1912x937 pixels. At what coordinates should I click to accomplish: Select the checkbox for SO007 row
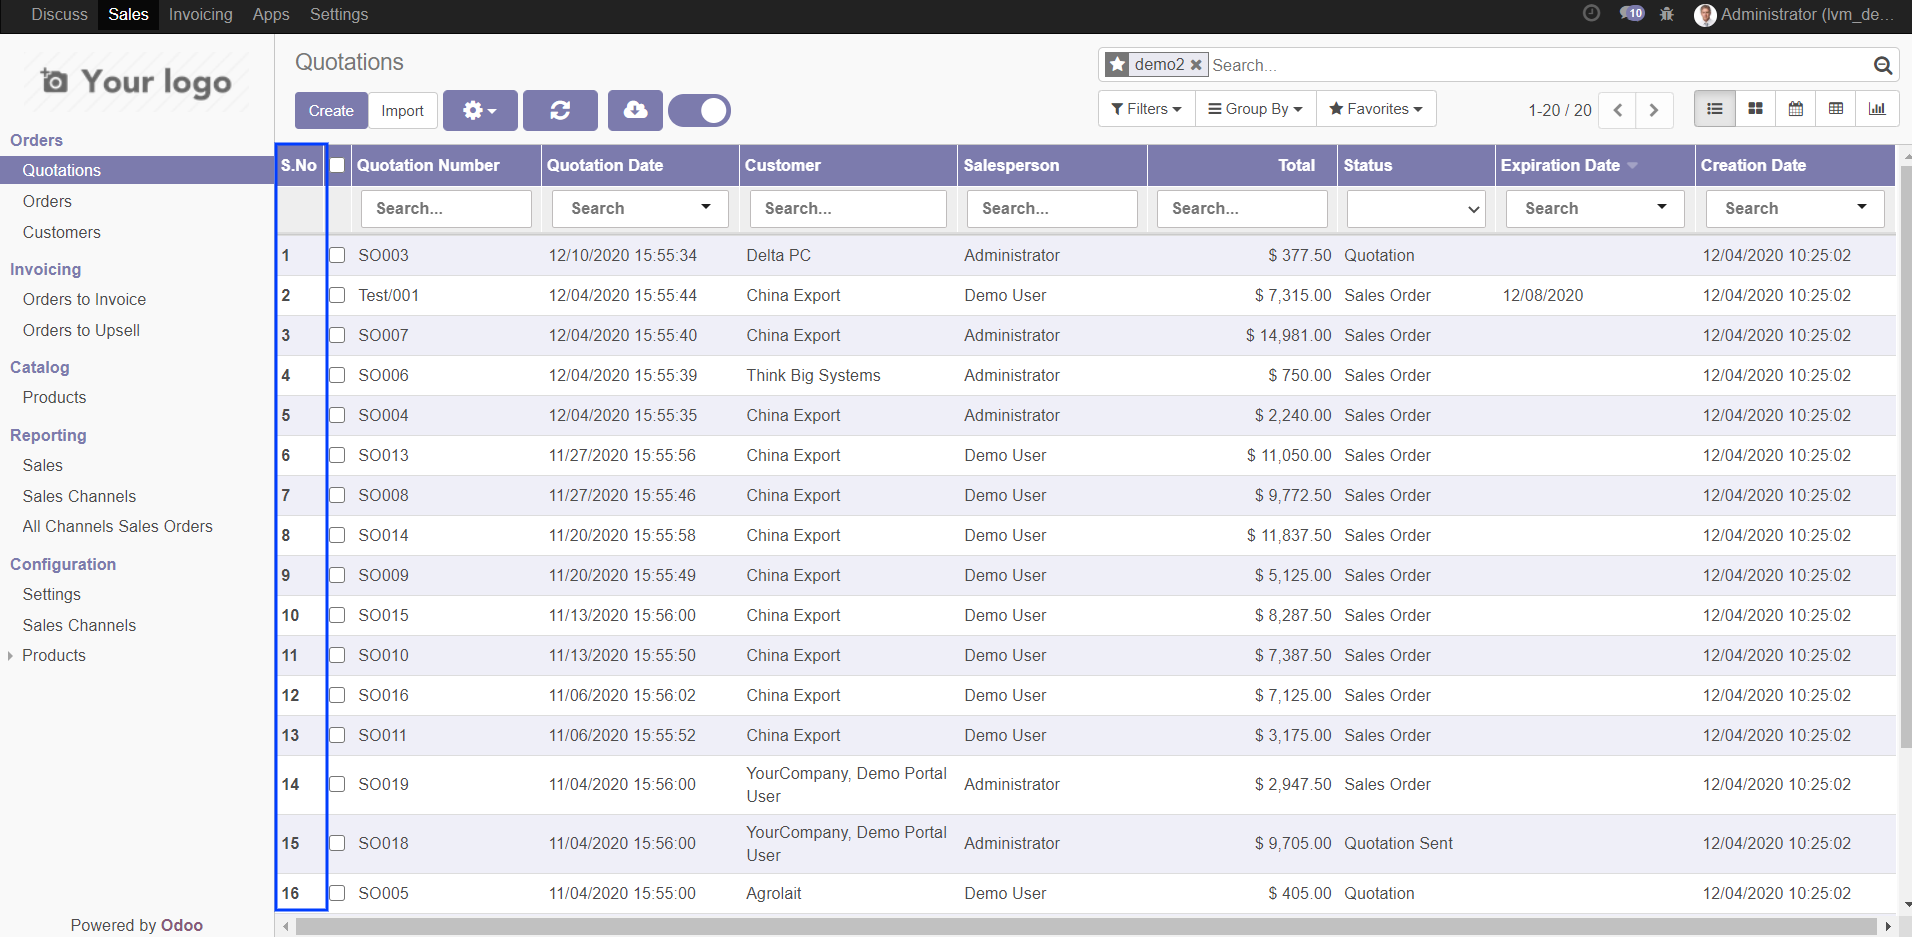click(x=338, y=335)
